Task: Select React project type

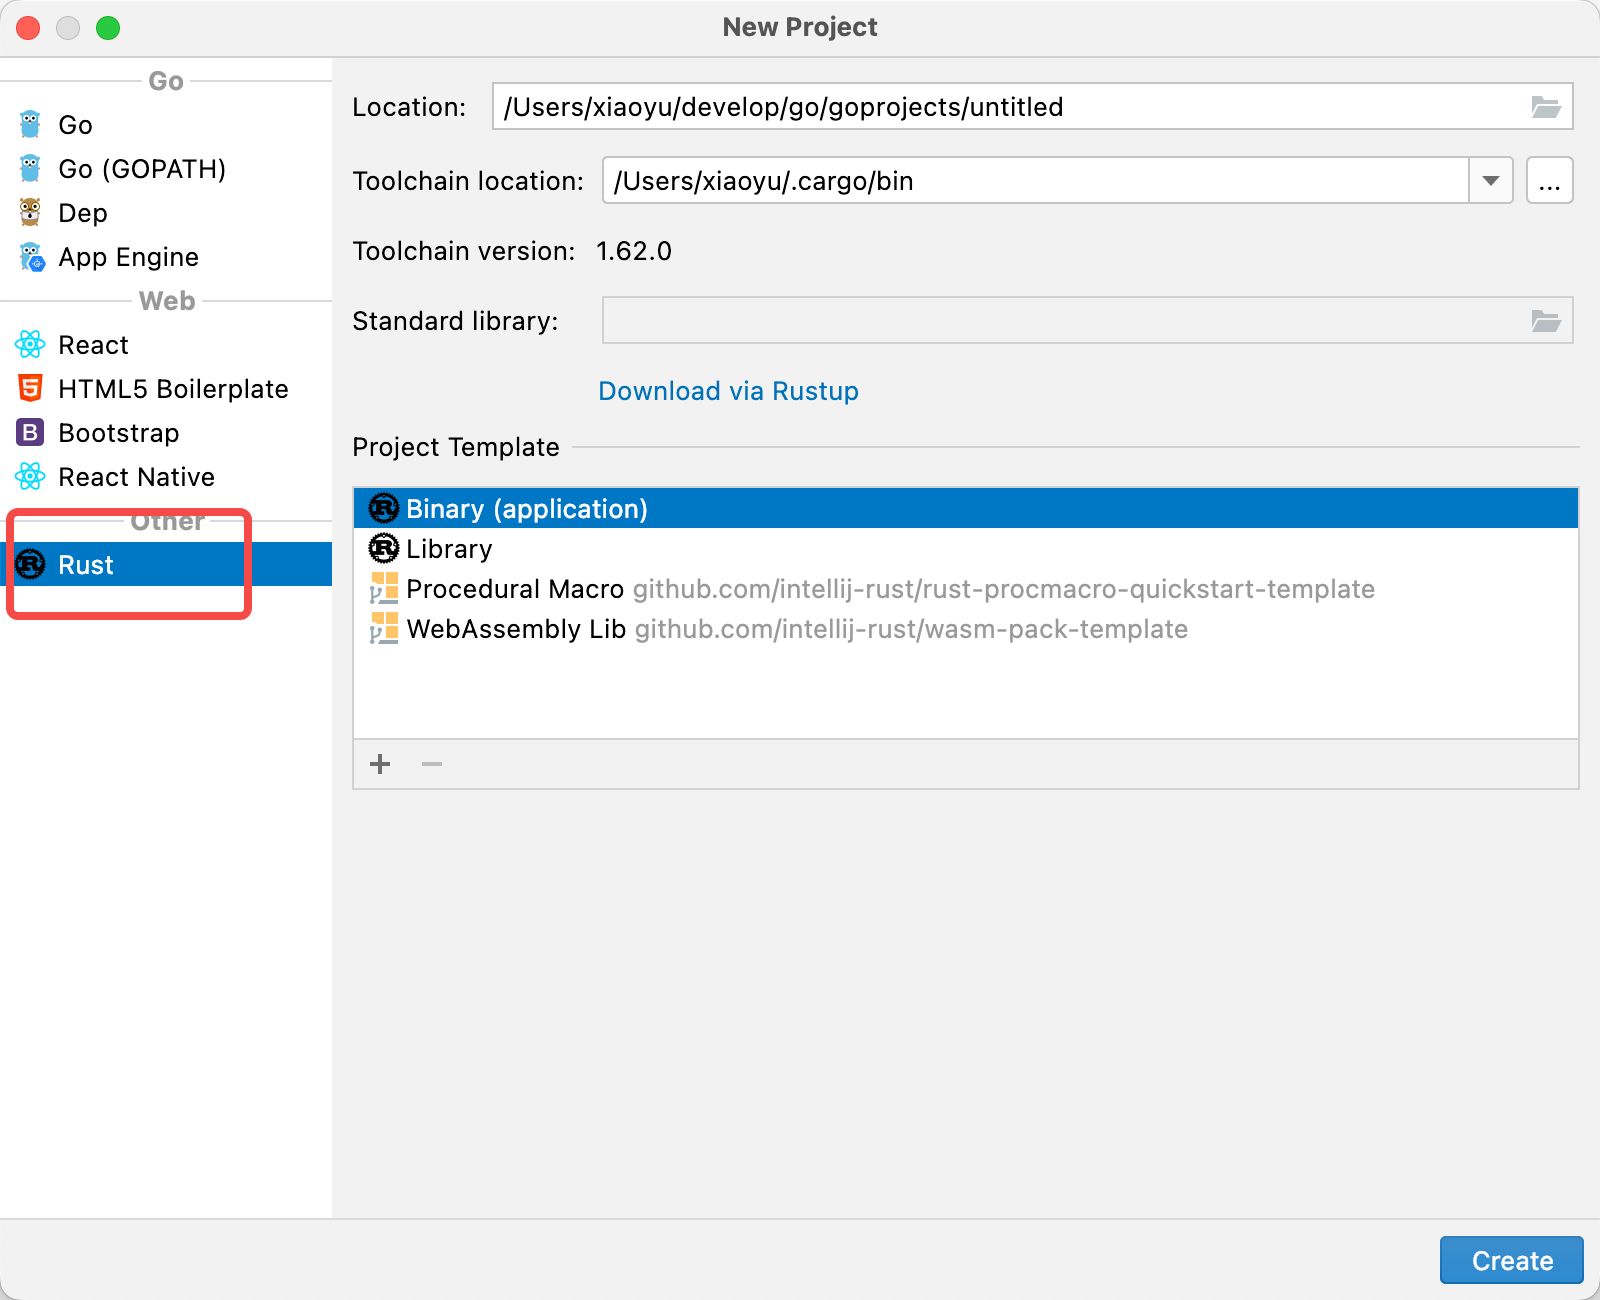Action: pos(166,344)
